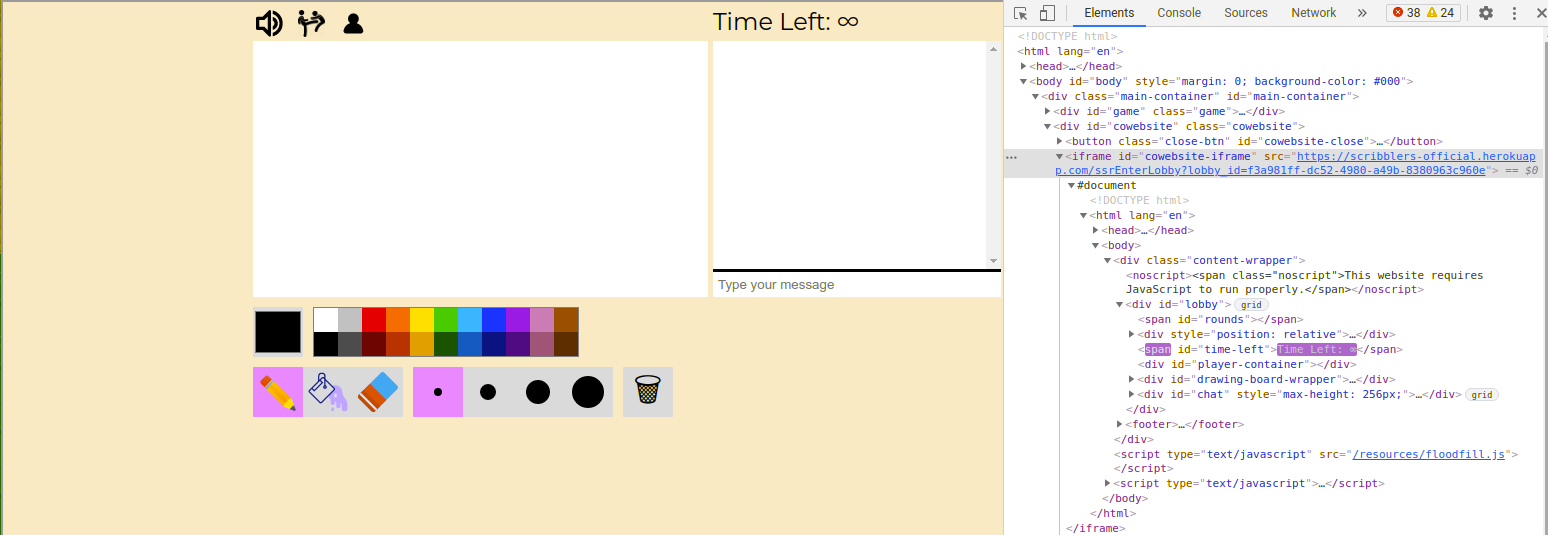
Task: Click the grid badge next to chat div
Action: [x=1481, y=395]
